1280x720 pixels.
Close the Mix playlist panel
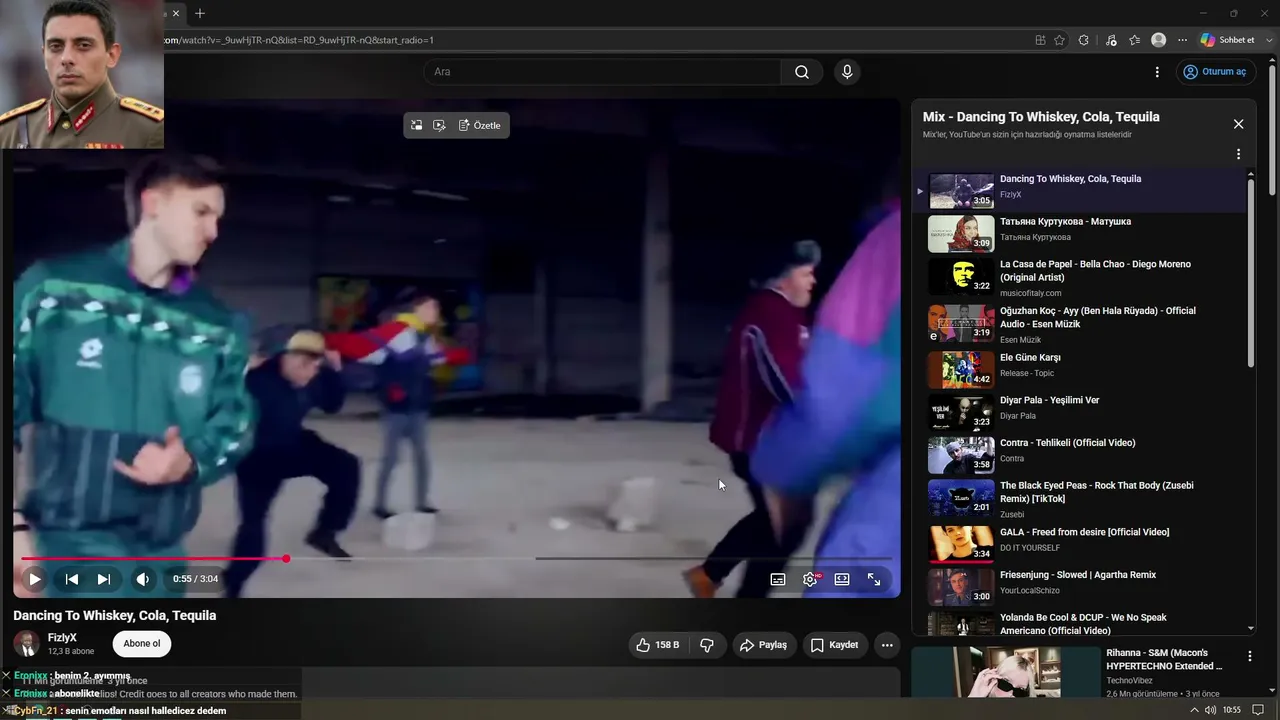coord(1238,124)
